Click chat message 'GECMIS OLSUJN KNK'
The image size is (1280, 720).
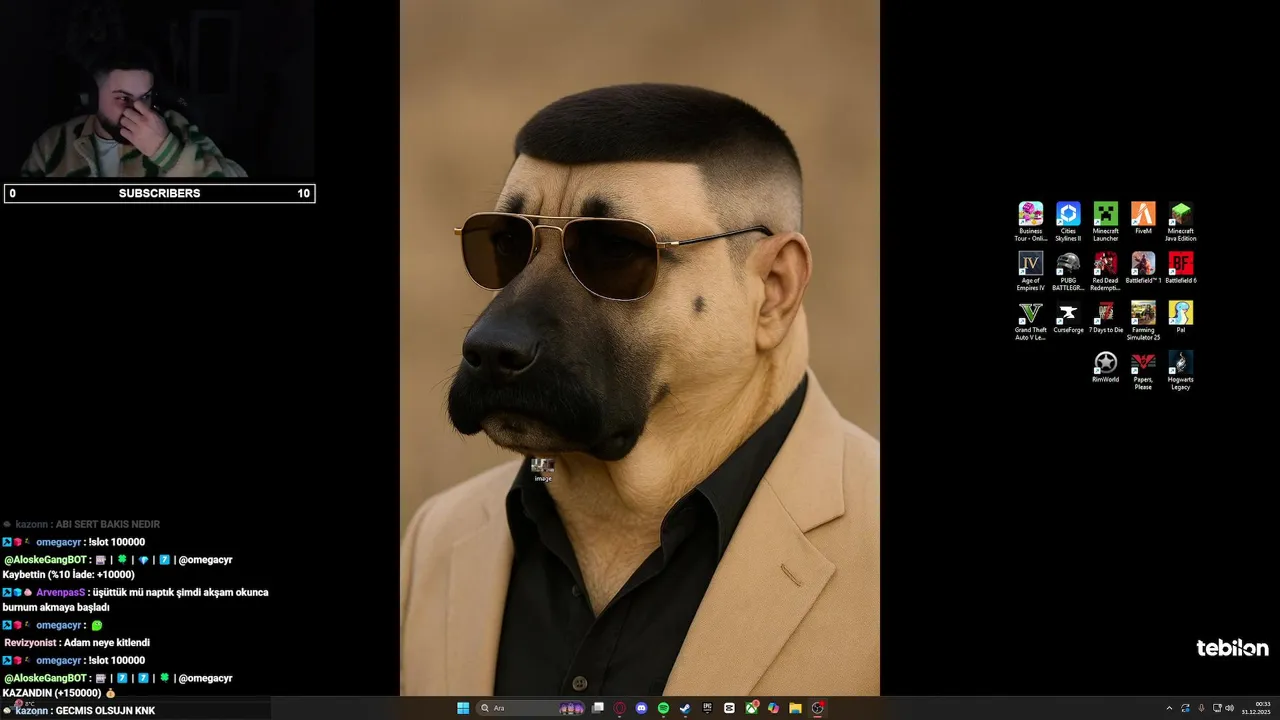click(105, 711)
